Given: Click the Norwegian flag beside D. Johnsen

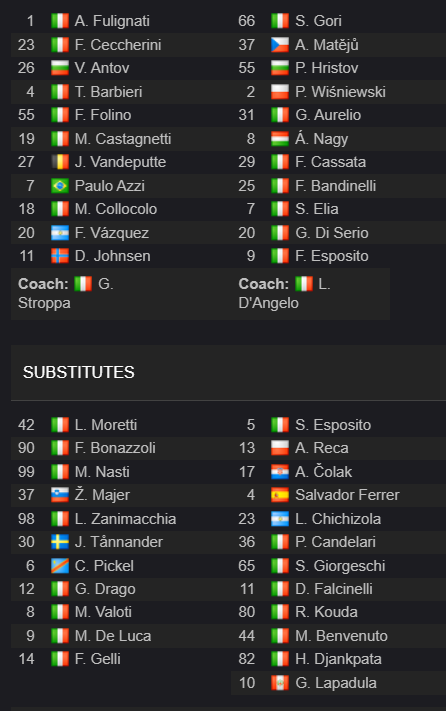Looking at the screenshot, I should pyautogui.click(x=60, y=256).
